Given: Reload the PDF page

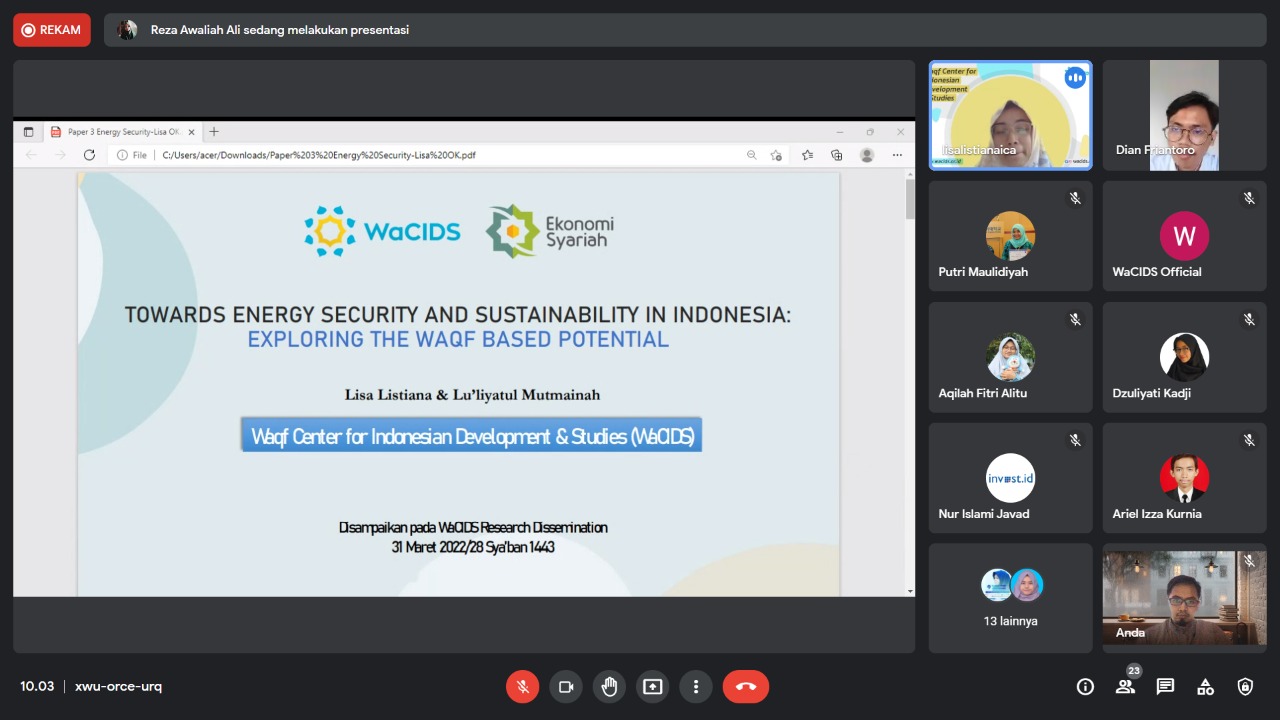Looking at the screenshot, I should (x=89, y=155).
